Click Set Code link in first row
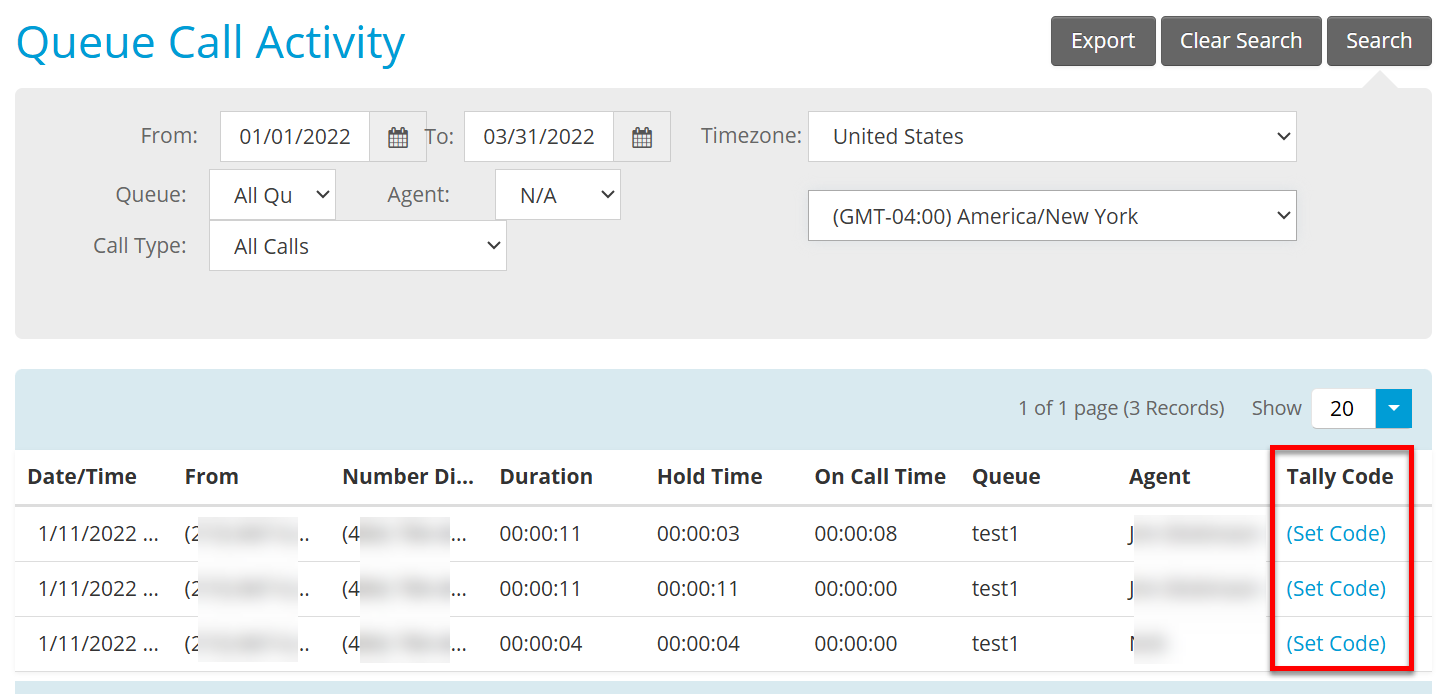1442x694 pixels. tap(1336, 533)
